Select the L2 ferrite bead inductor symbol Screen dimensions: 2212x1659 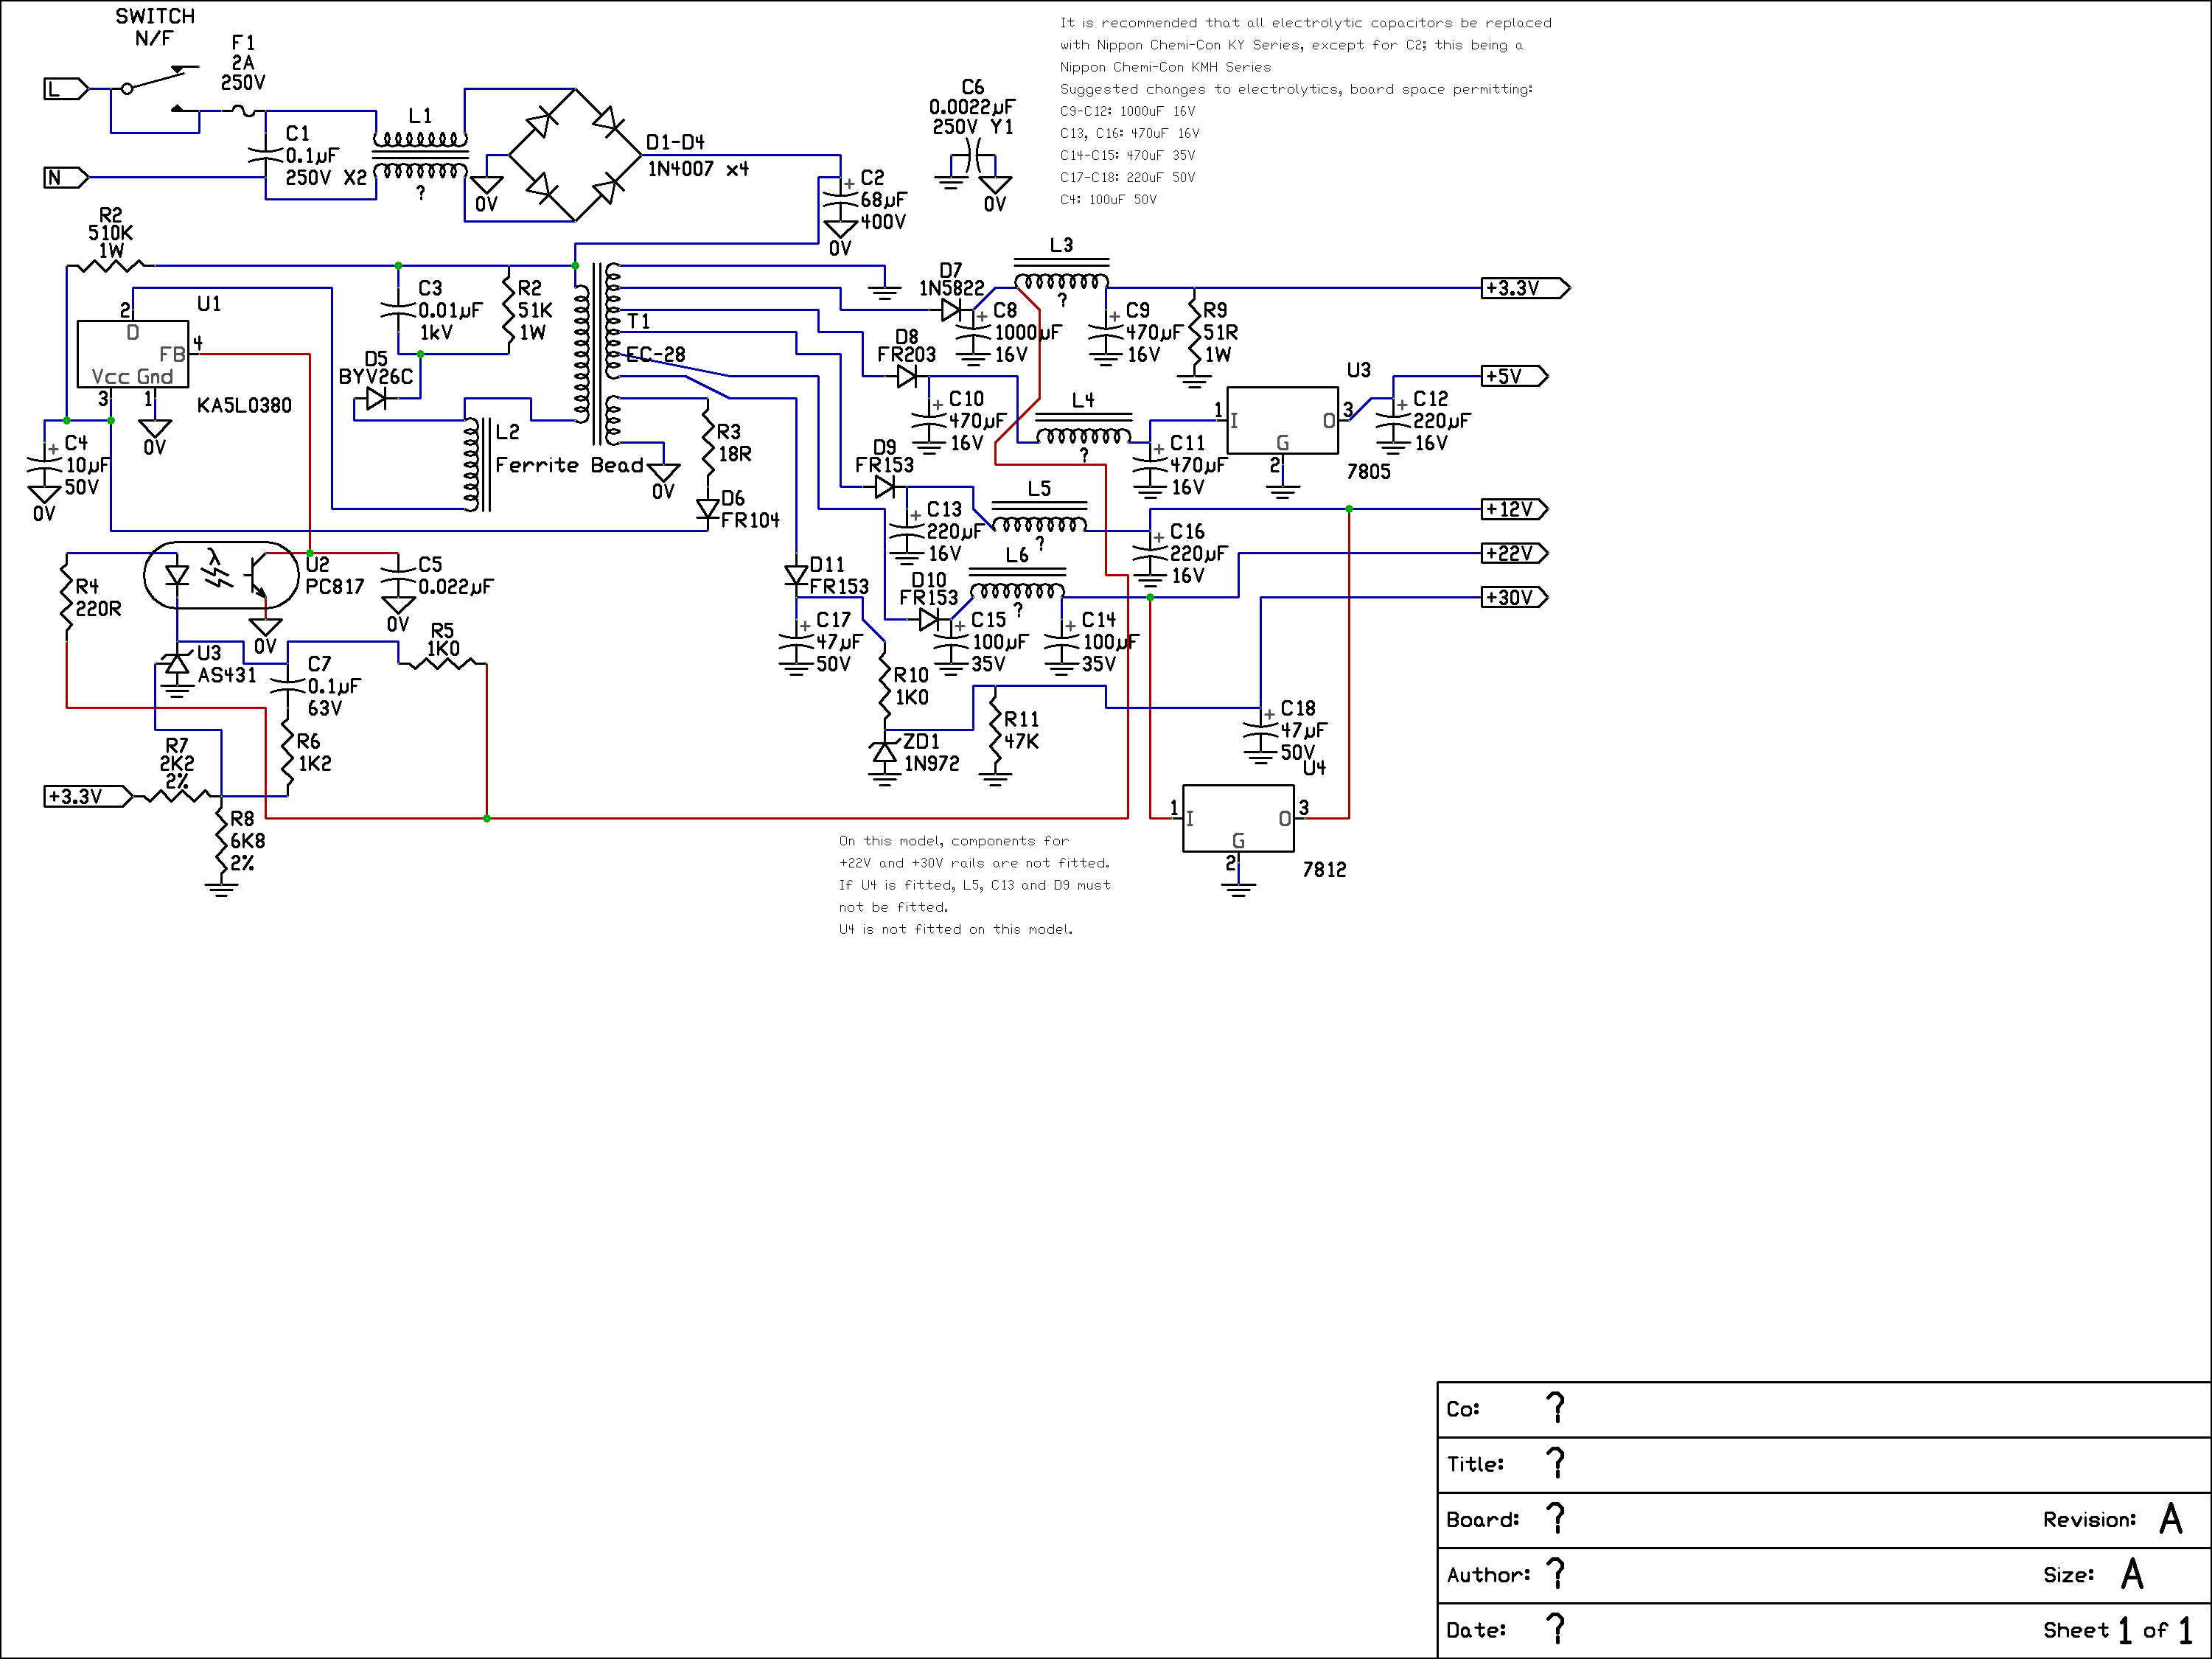click(x=477, y=464)
